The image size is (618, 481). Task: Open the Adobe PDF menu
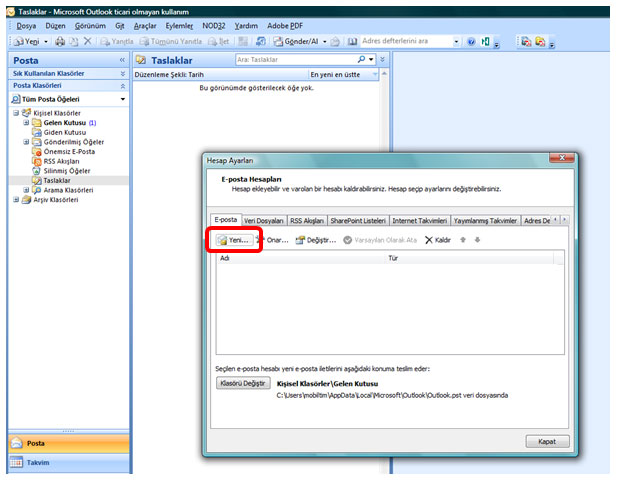click(285, 26)
